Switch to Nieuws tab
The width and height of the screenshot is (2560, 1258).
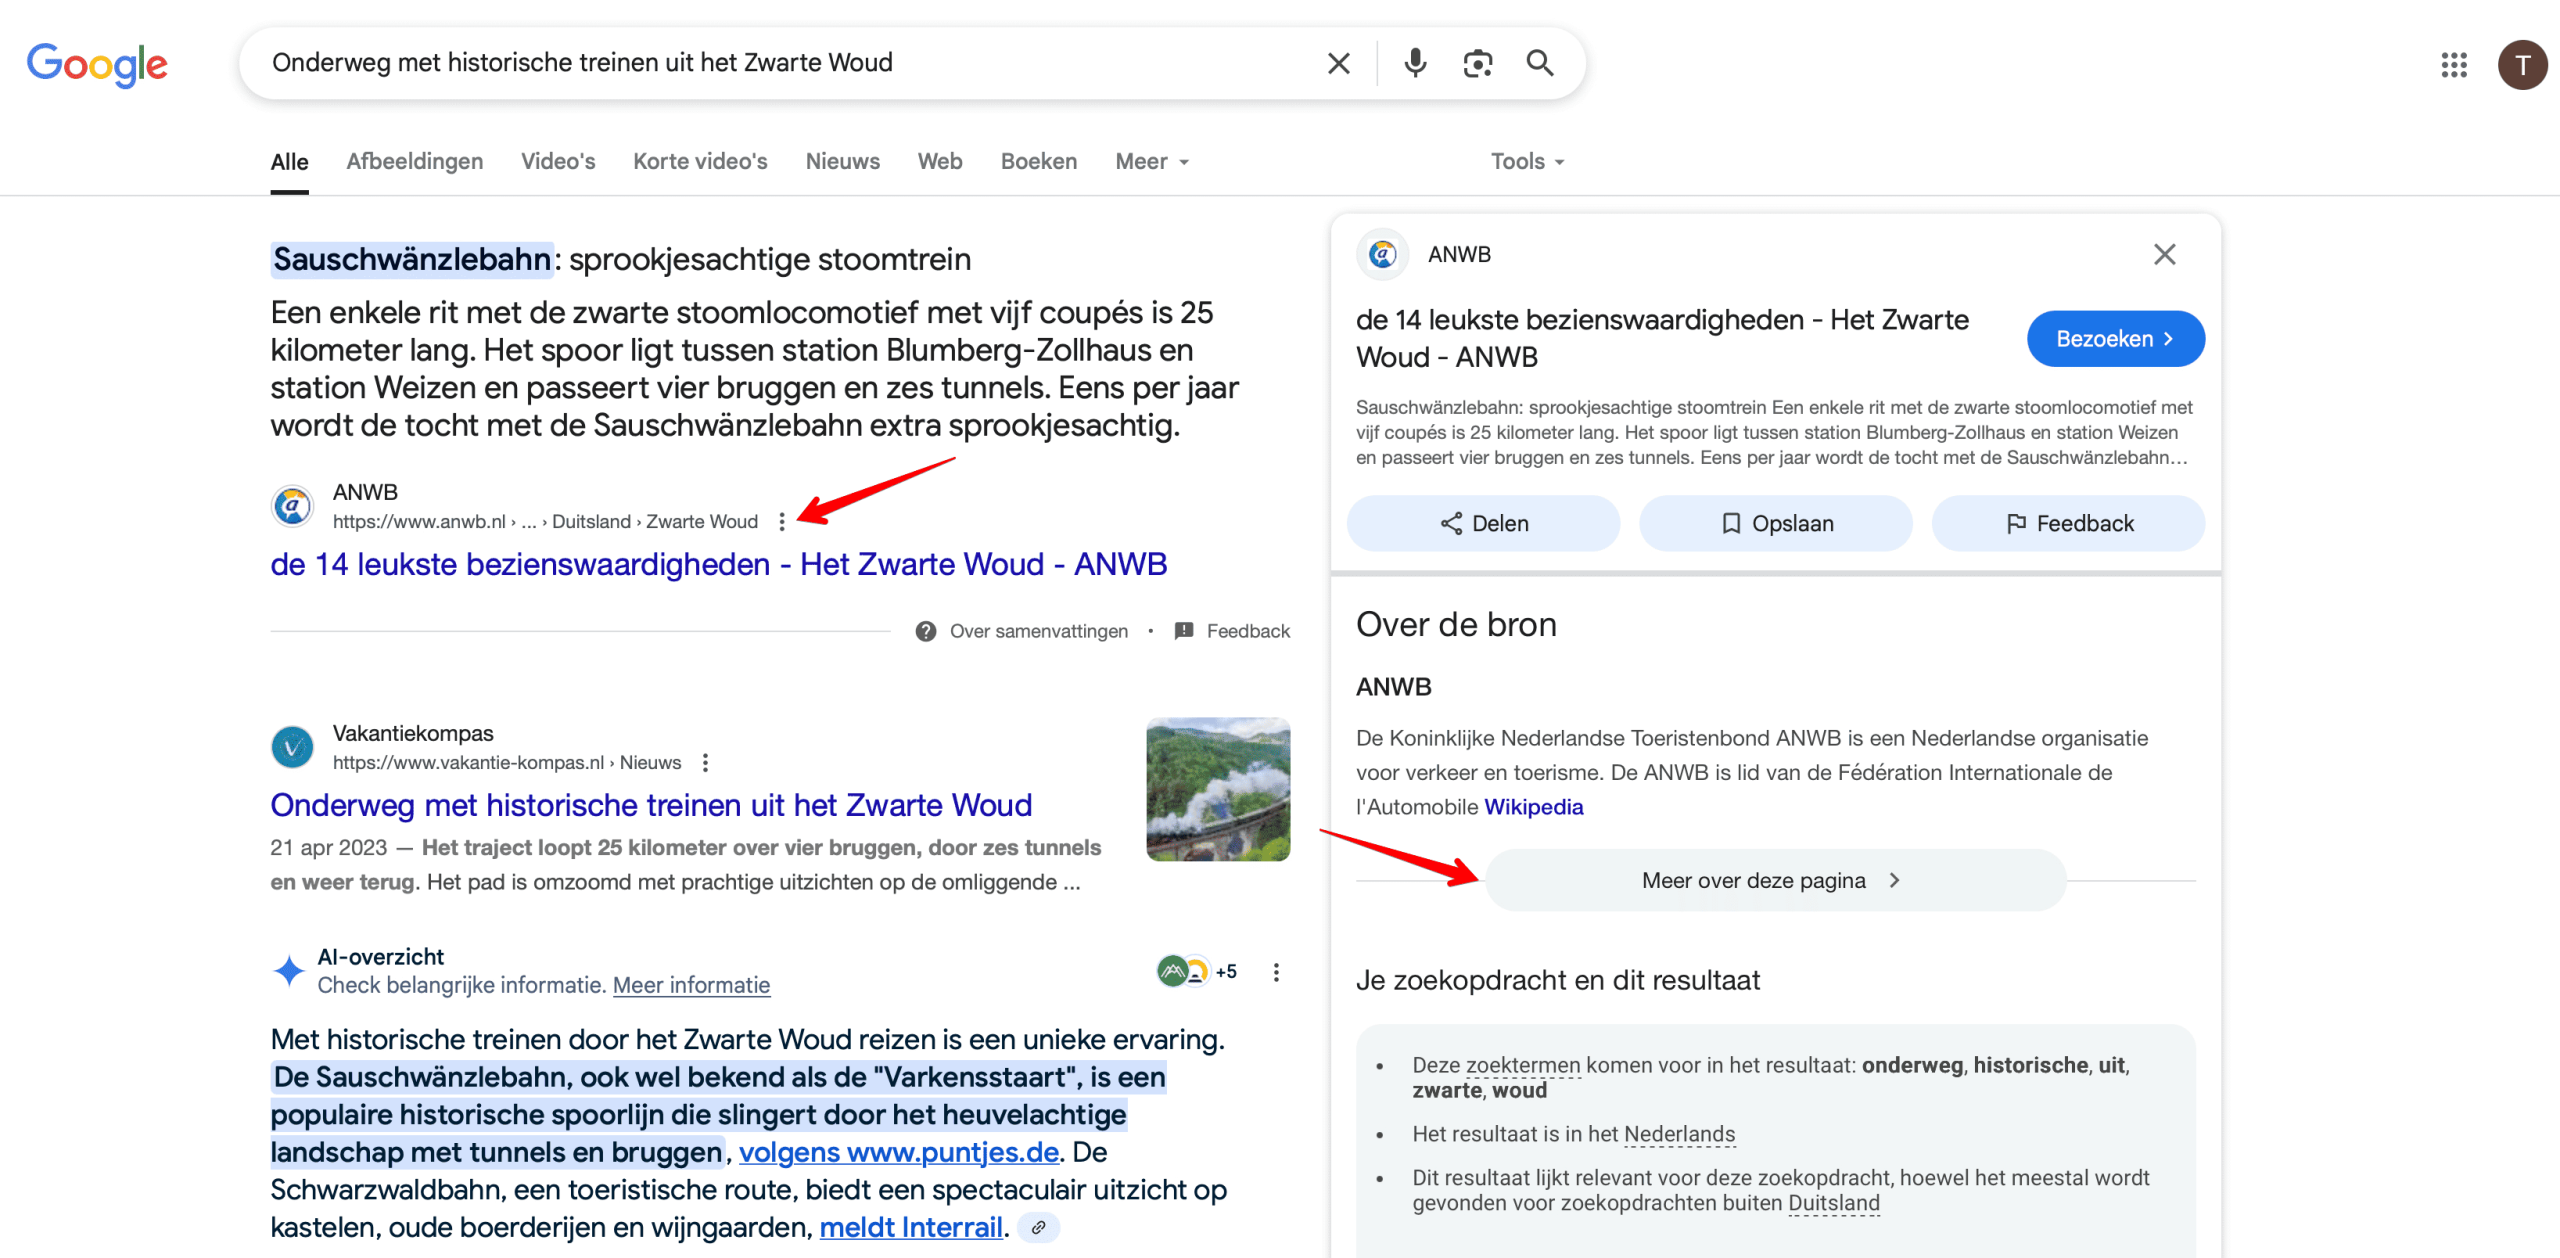point(842,161)
